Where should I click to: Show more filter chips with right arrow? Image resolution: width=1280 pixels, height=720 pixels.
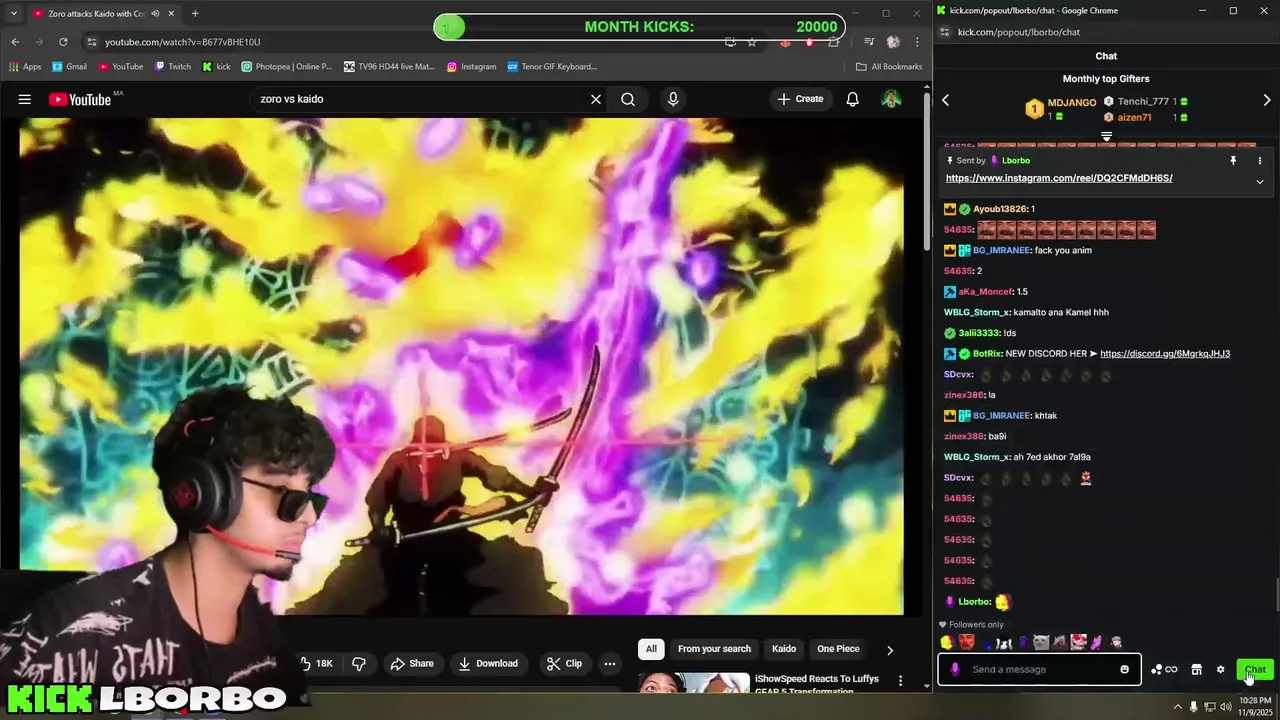890,650
